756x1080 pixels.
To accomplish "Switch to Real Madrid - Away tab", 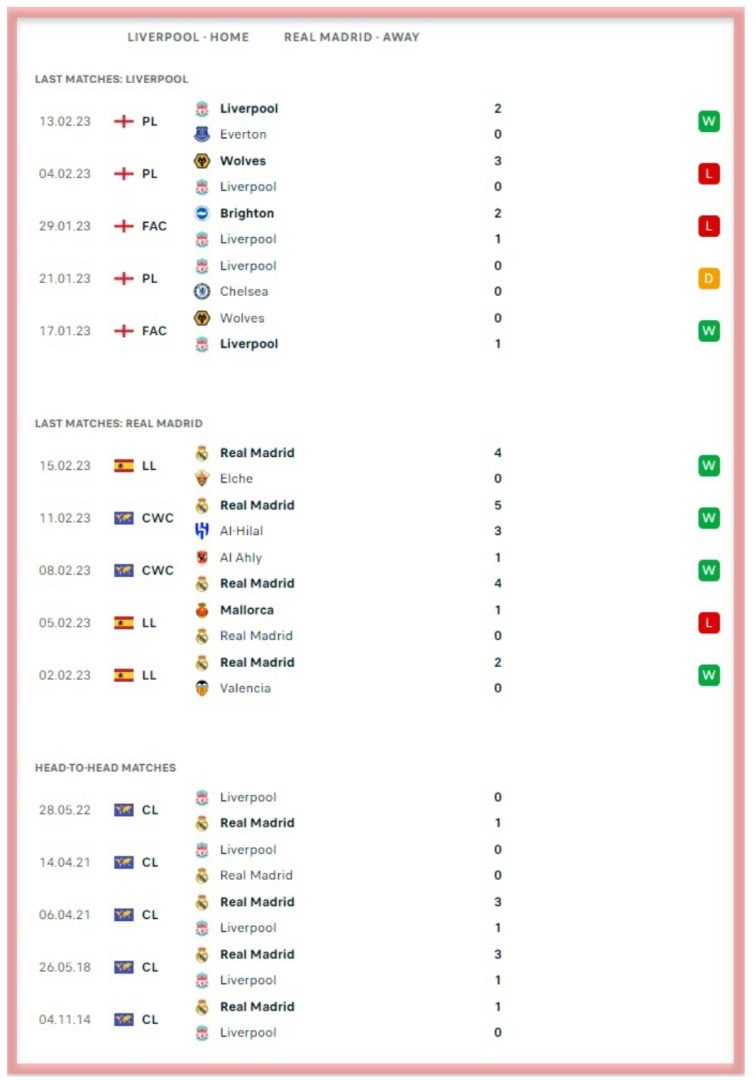I will click(x=352, y=37).
